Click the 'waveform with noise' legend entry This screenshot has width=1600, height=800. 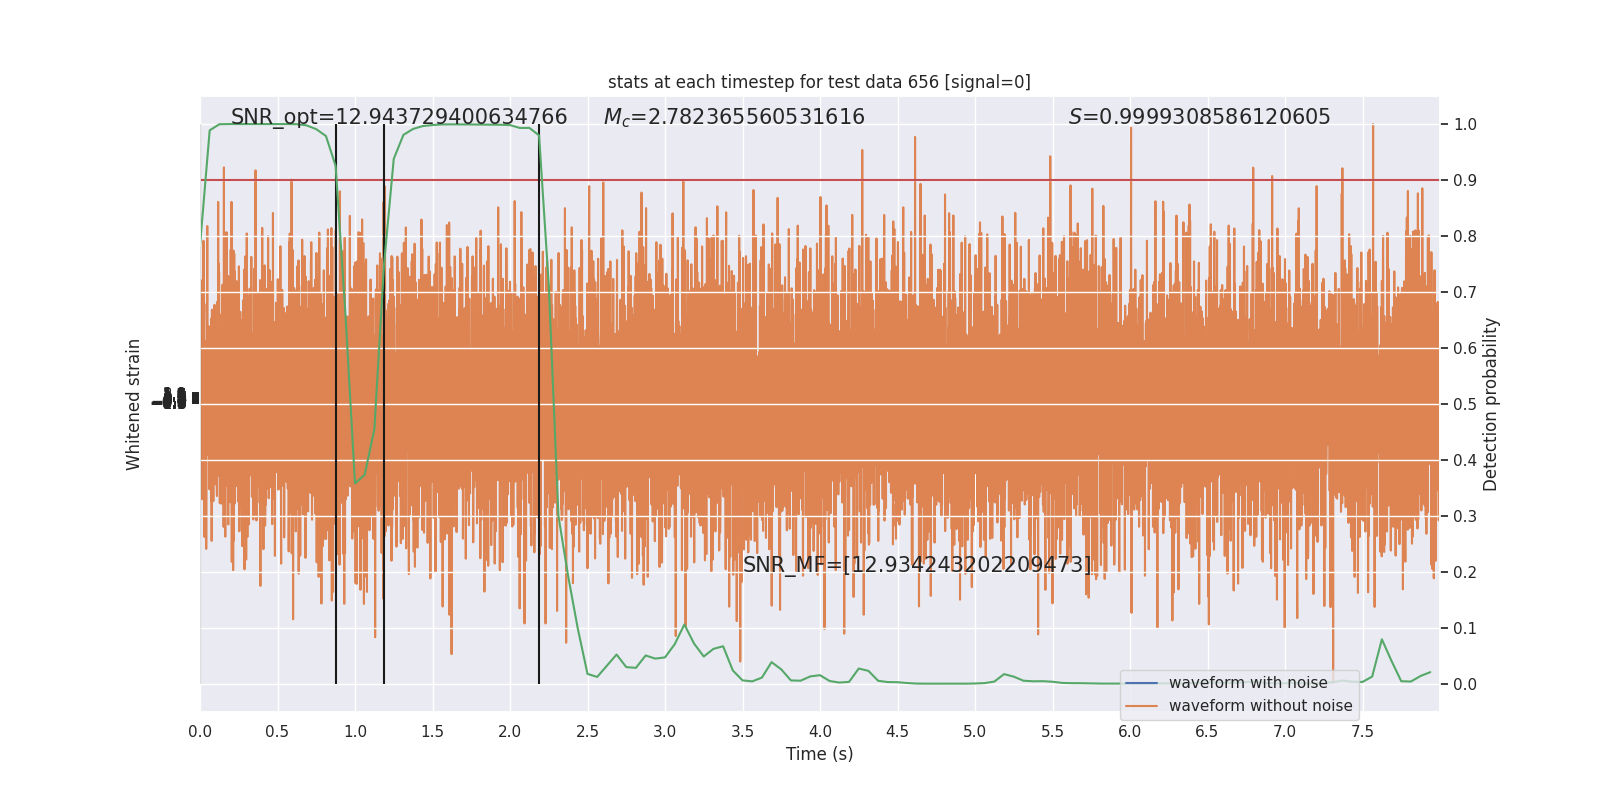(1248, 683)
